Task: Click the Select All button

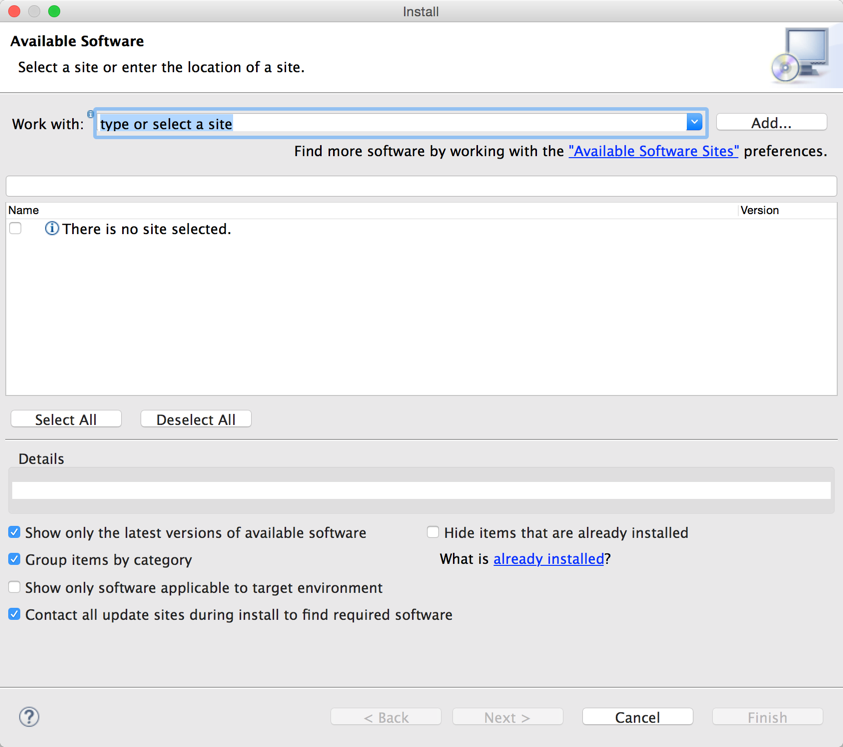Action: pyautogui.click(x=66, y=419)
